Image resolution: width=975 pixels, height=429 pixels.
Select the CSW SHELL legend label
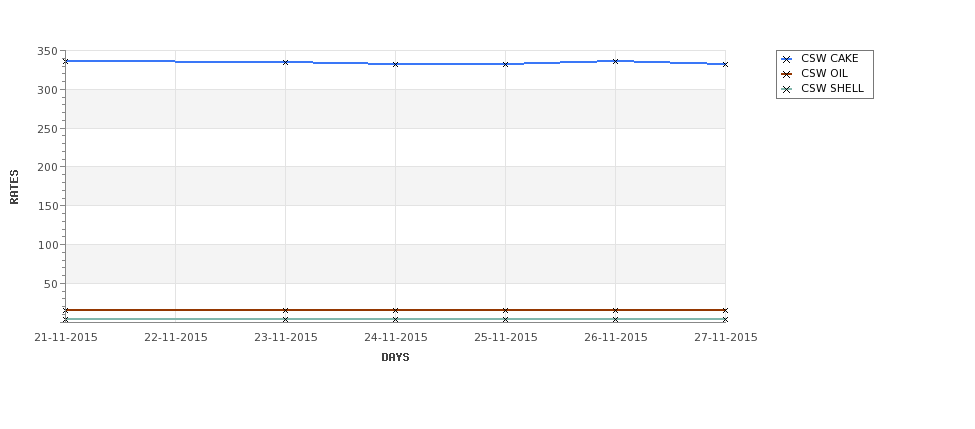click(832, 88)
